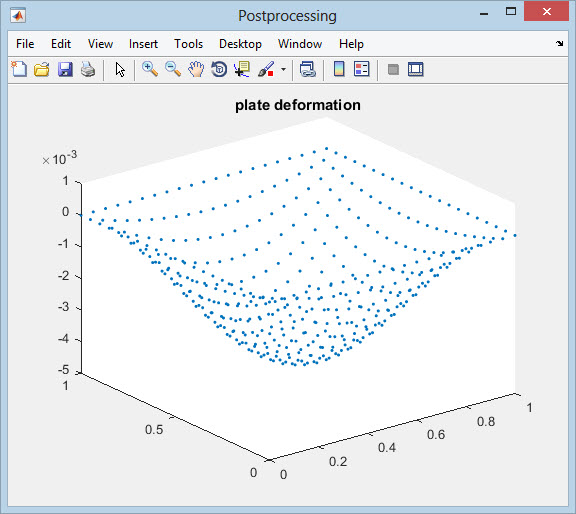Image resolution: width=576 pixels, height=514 pixels.
Task: Activate the Zoom In magnifier tool
Action: 150,69
